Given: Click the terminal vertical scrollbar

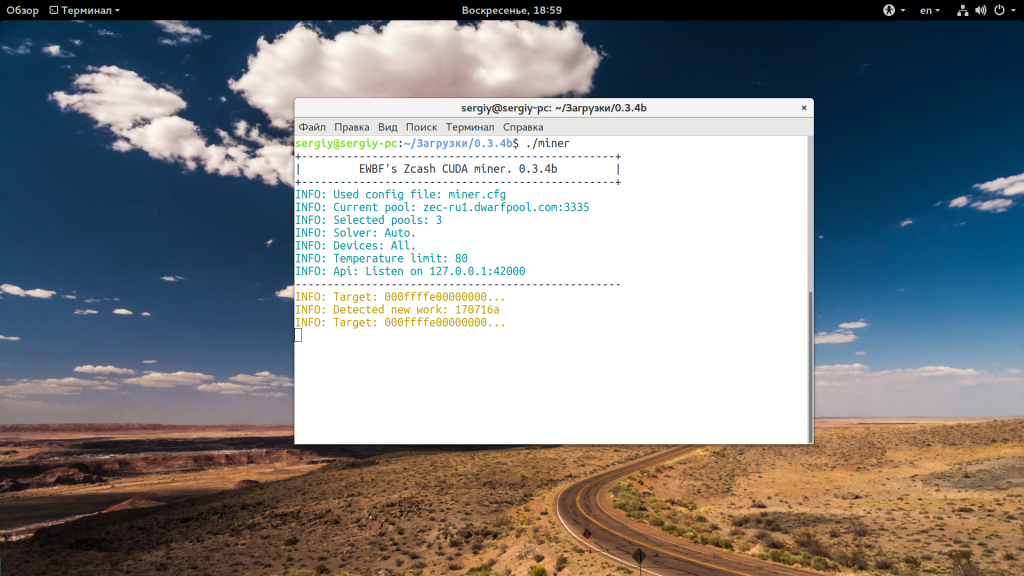Looking at the screenshot, I should [810, 367].
